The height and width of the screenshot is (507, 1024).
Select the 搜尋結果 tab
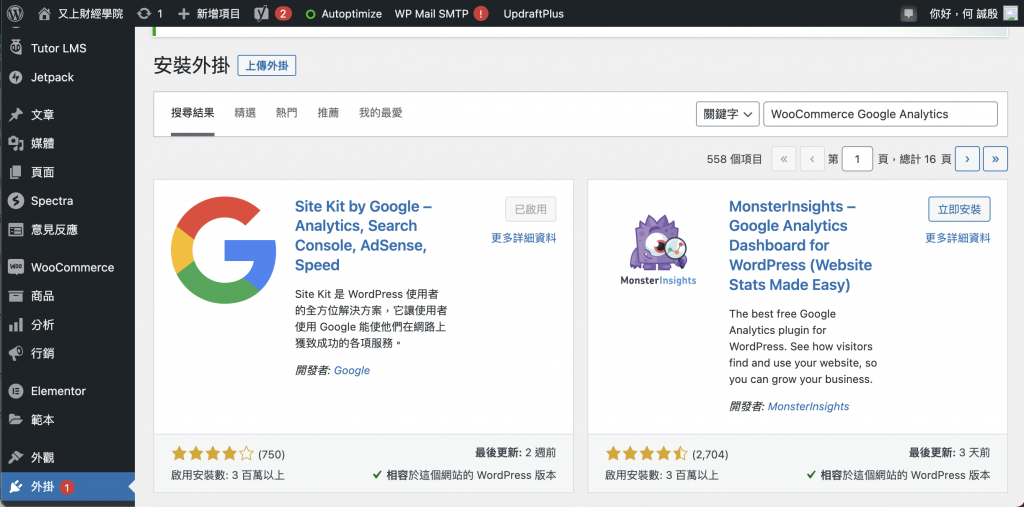193,113
